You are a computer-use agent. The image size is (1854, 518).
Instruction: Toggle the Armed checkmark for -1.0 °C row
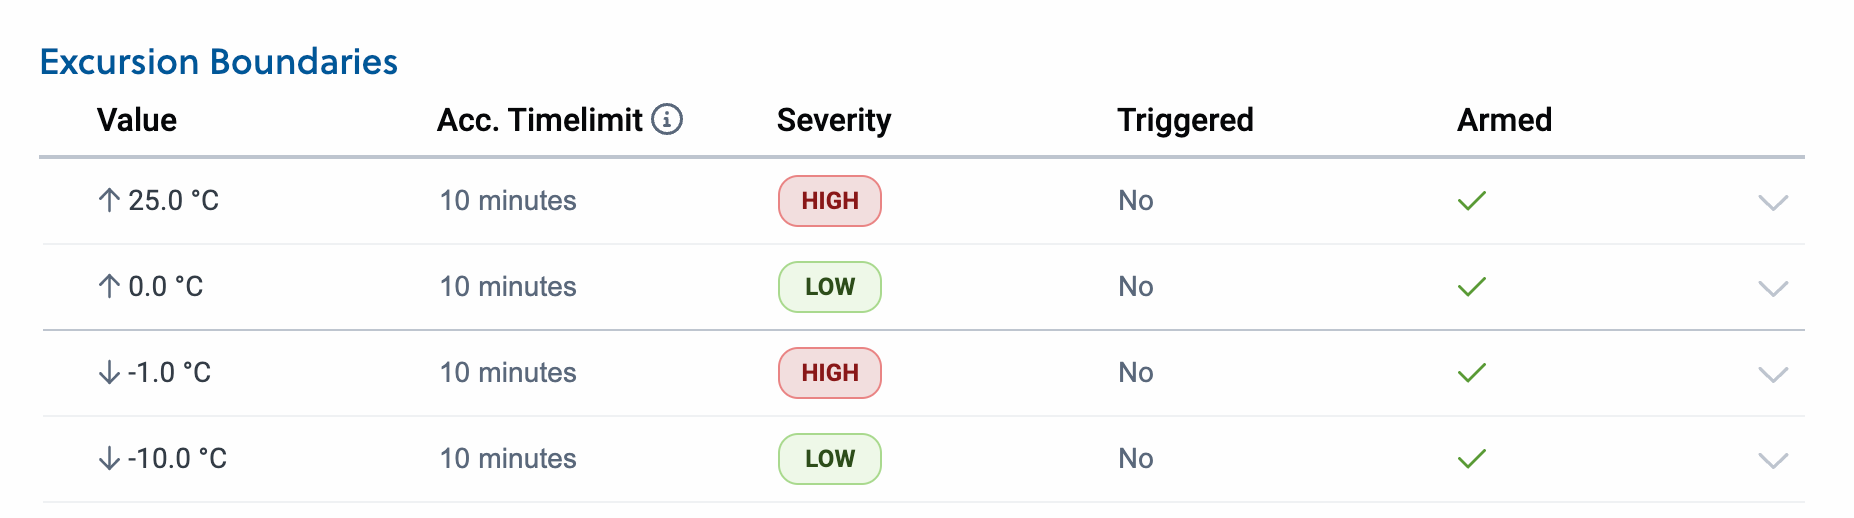click(x=1472, y=373)
